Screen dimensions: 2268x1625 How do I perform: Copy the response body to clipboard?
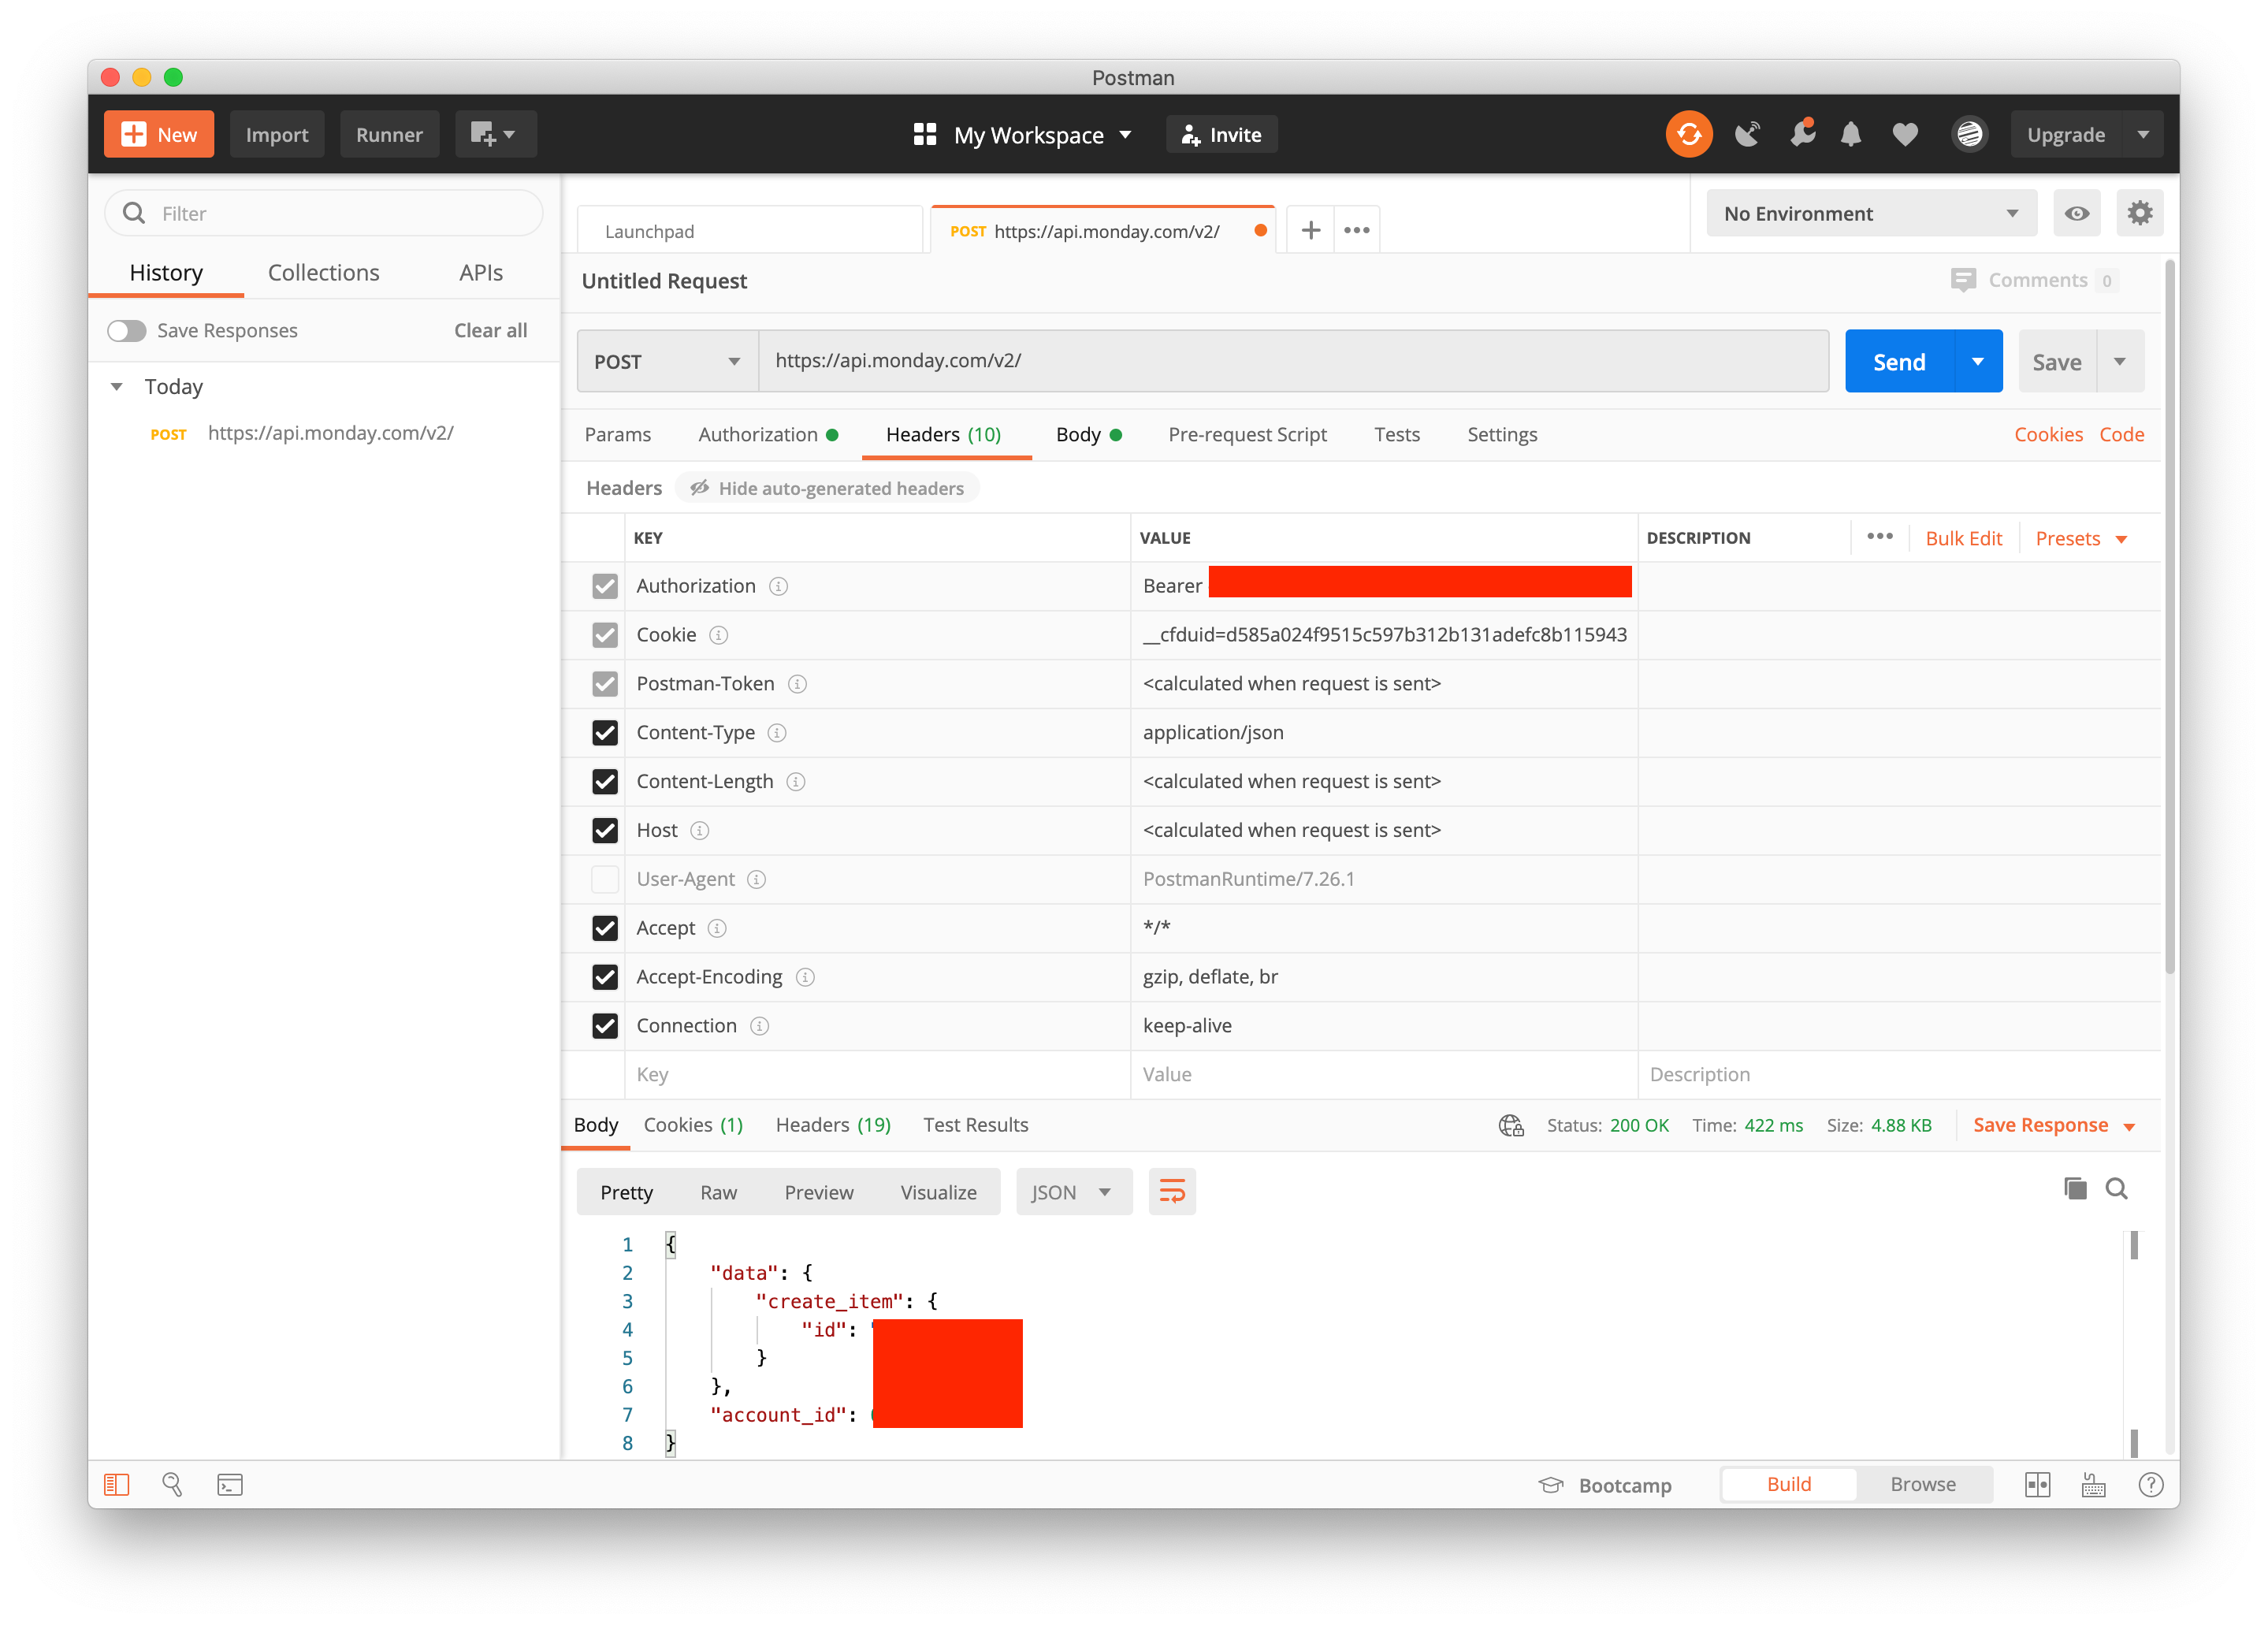click(x=2075, y=1189)
